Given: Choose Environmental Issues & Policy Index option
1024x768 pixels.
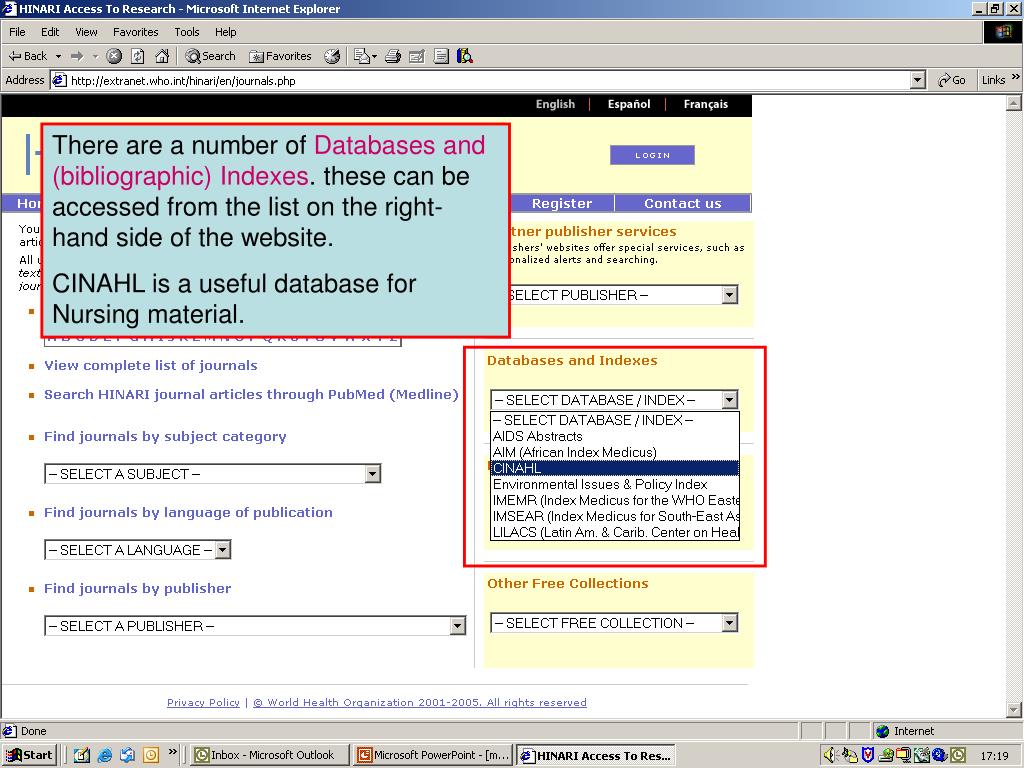Looking at the screenshot, I should click(615, 485).
